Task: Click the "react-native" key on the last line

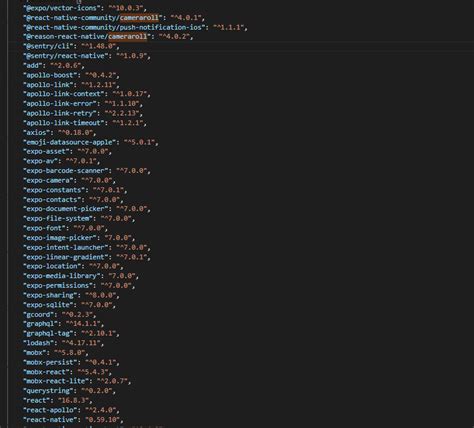Action: click(x=50, y=420)
